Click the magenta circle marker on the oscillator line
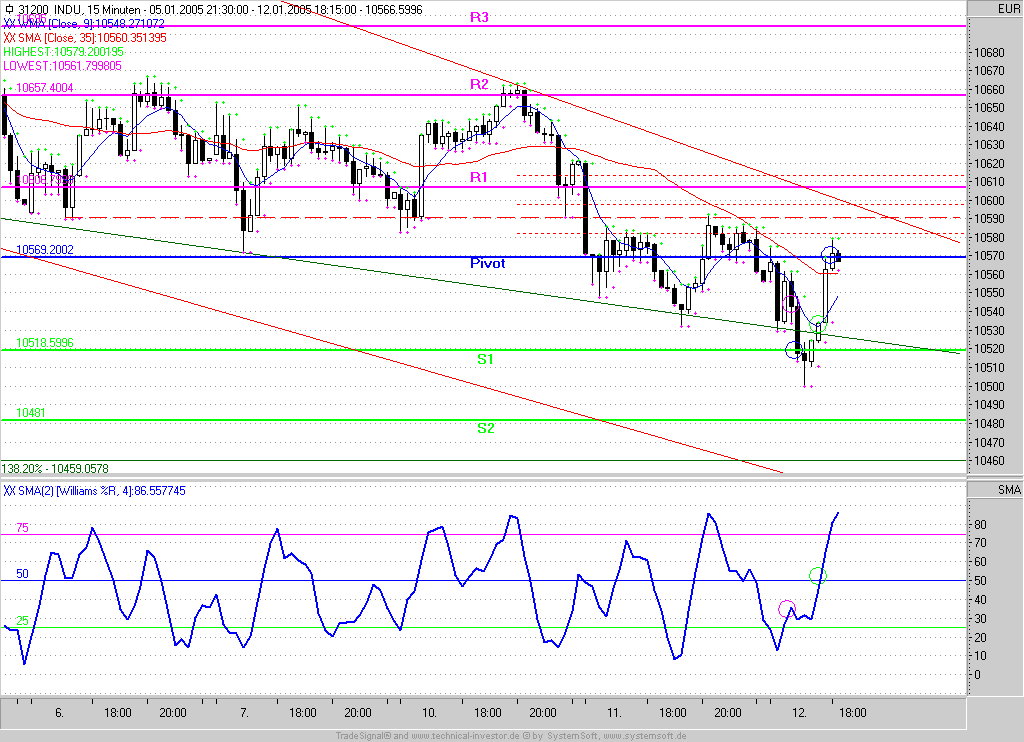 (787, 609)
